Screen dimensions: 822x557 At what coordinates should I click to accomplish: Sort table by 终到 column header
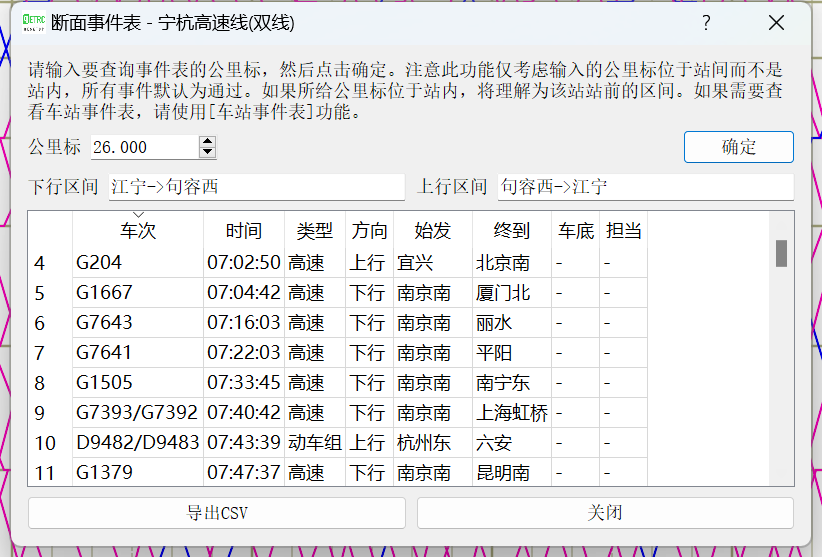(x=512, y=230)
